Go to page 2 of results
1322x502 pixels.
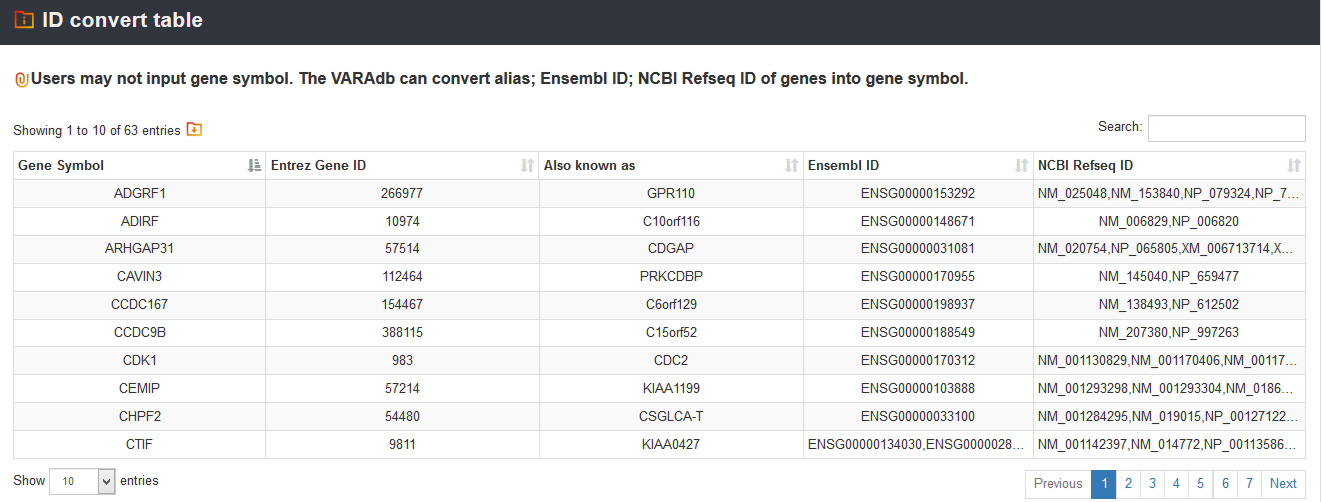click(x=1128, y=484)
